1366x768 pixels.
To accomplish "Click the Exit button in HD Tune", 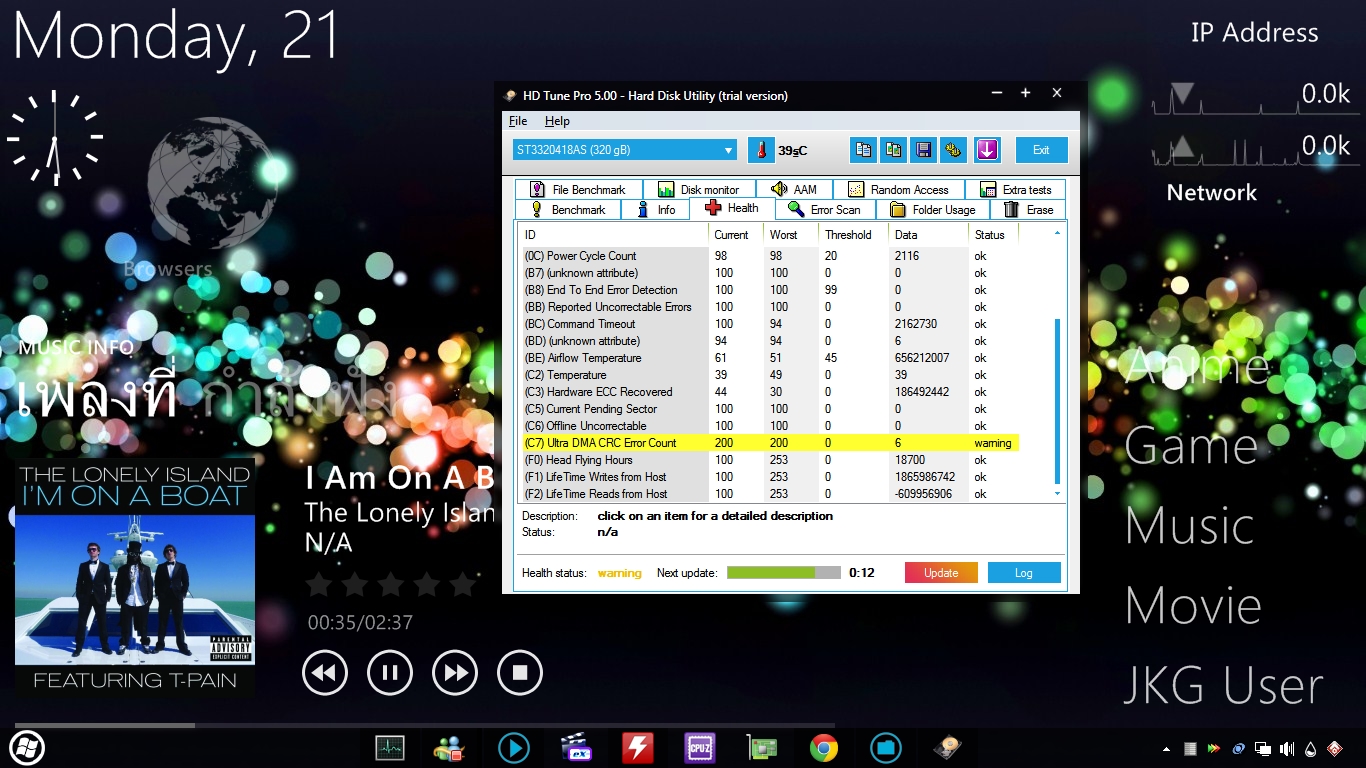I will tap(1042, 150).
